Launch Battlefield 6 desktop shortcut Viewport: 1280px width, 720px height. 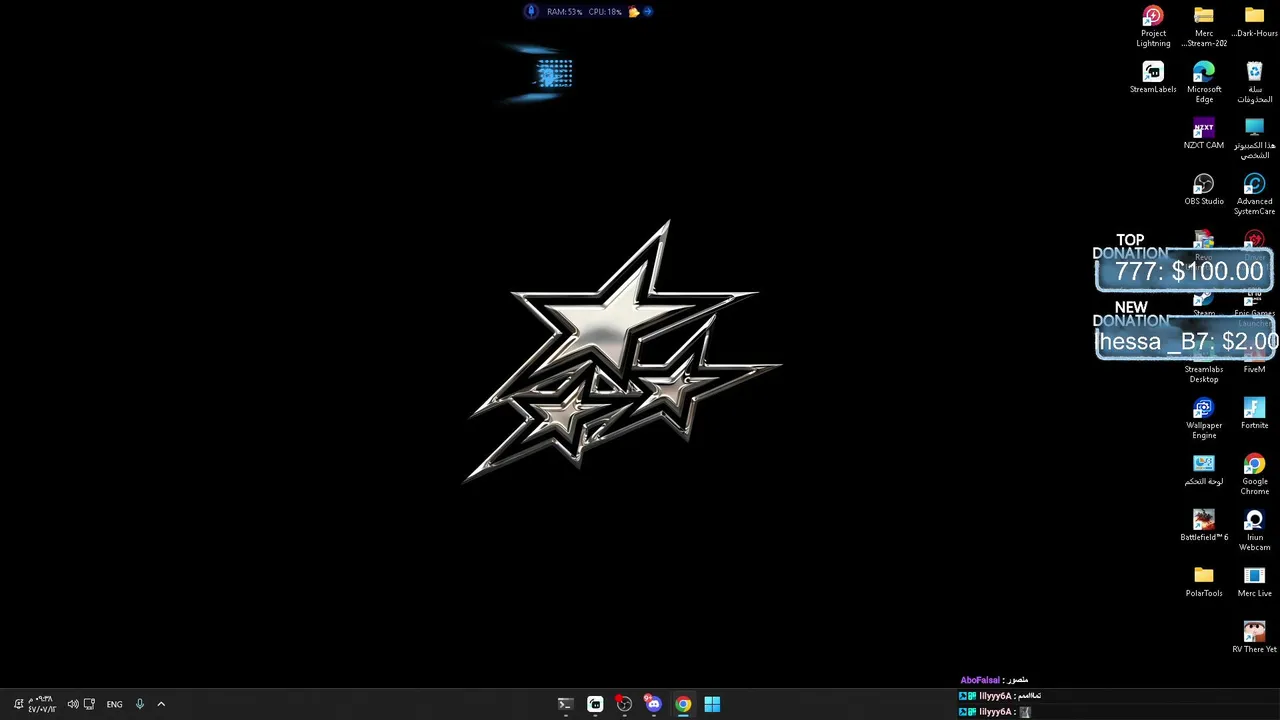(x=1204, y=526)
